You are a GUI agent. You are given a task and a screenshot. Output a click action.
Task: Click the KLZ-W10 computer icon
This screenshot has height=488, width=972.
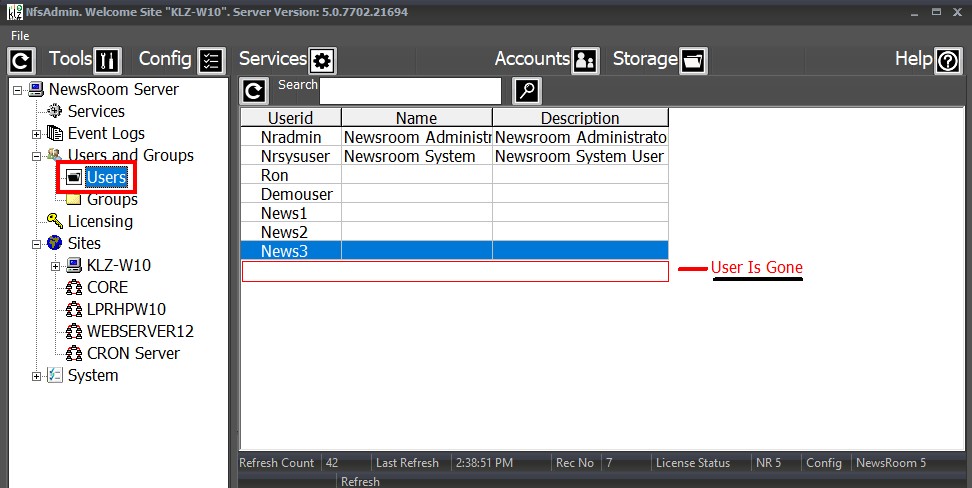pos(74,265)
